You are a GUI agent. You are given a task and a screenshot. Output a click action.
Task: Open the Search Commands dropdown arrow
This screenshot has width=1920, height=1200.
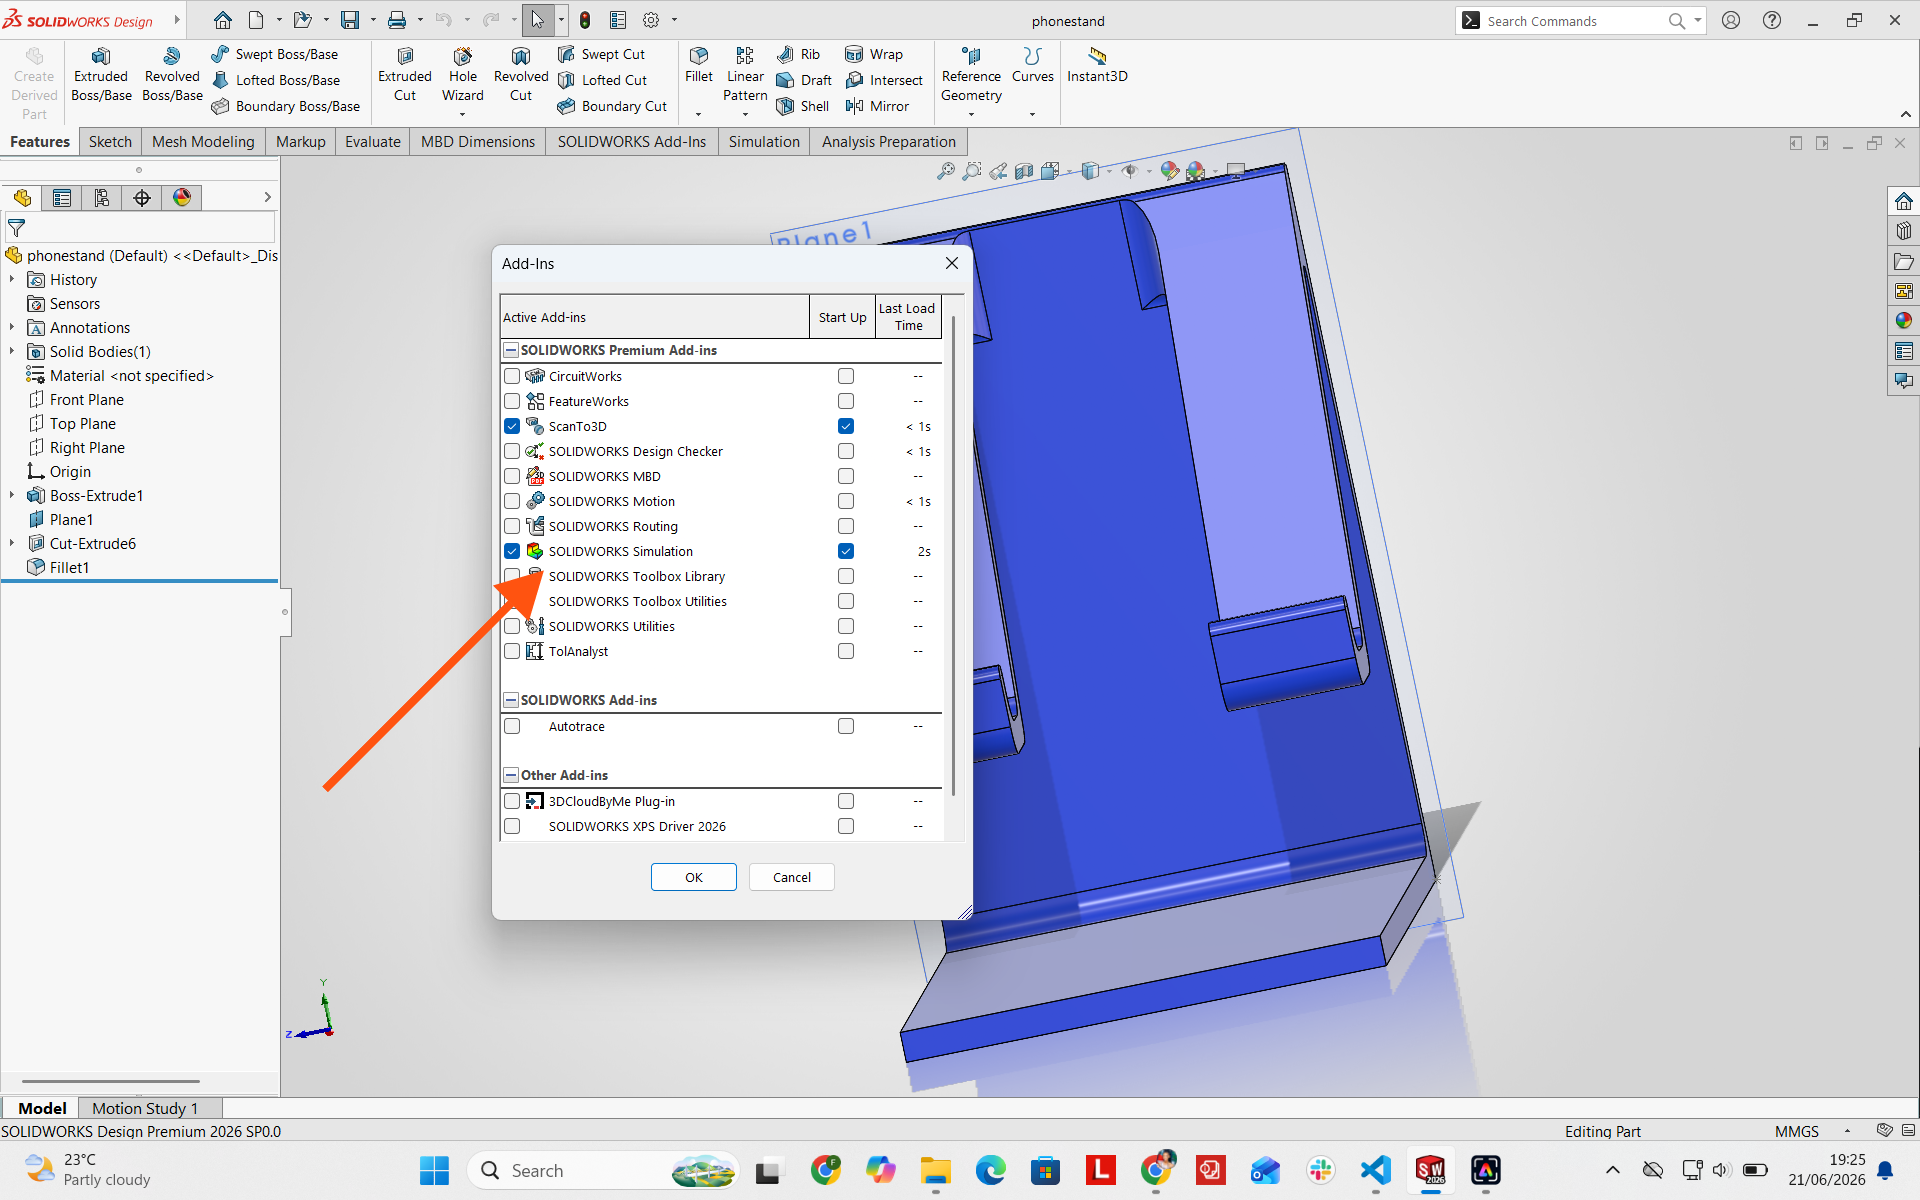(1697, 20)
